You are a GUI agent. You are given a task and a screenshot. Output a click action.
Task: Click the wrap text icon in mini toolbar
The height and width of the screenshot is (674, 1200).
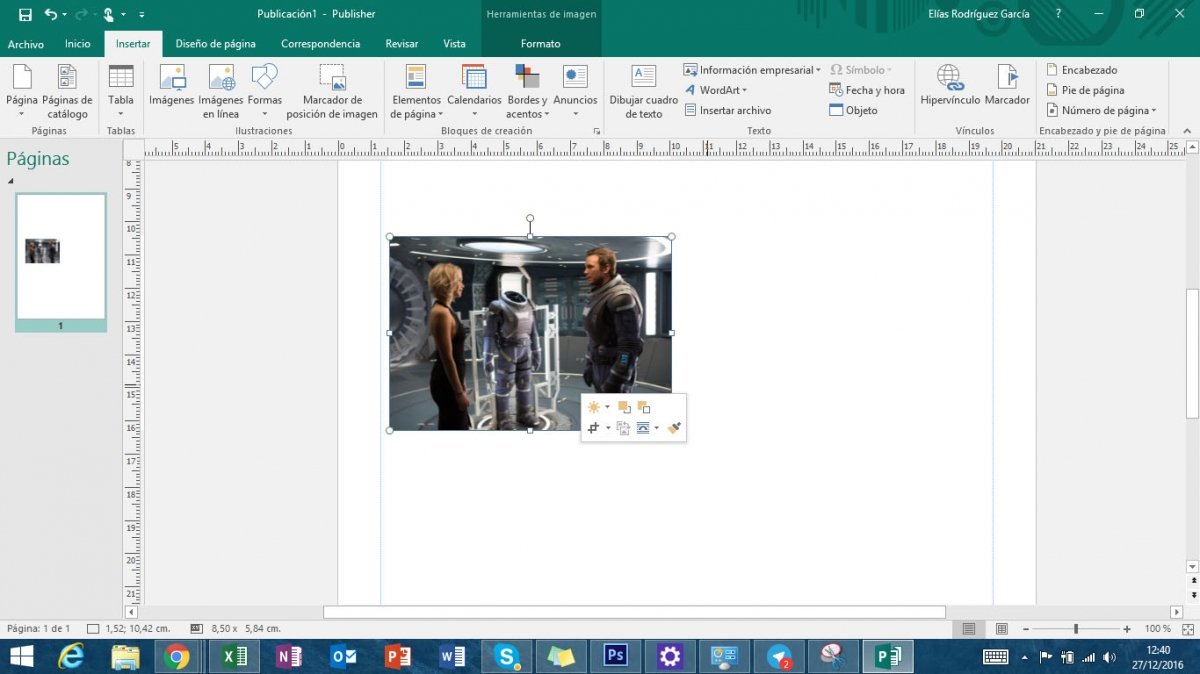644,428
